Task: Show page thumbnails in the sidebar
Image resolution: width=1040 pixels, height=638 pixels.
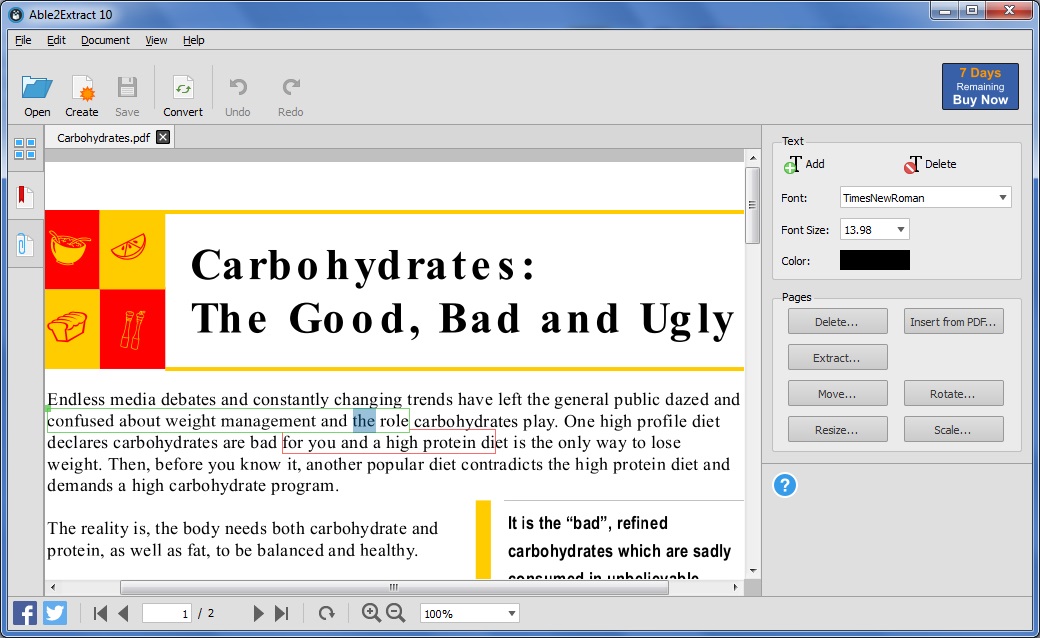Action: [24, 148]
